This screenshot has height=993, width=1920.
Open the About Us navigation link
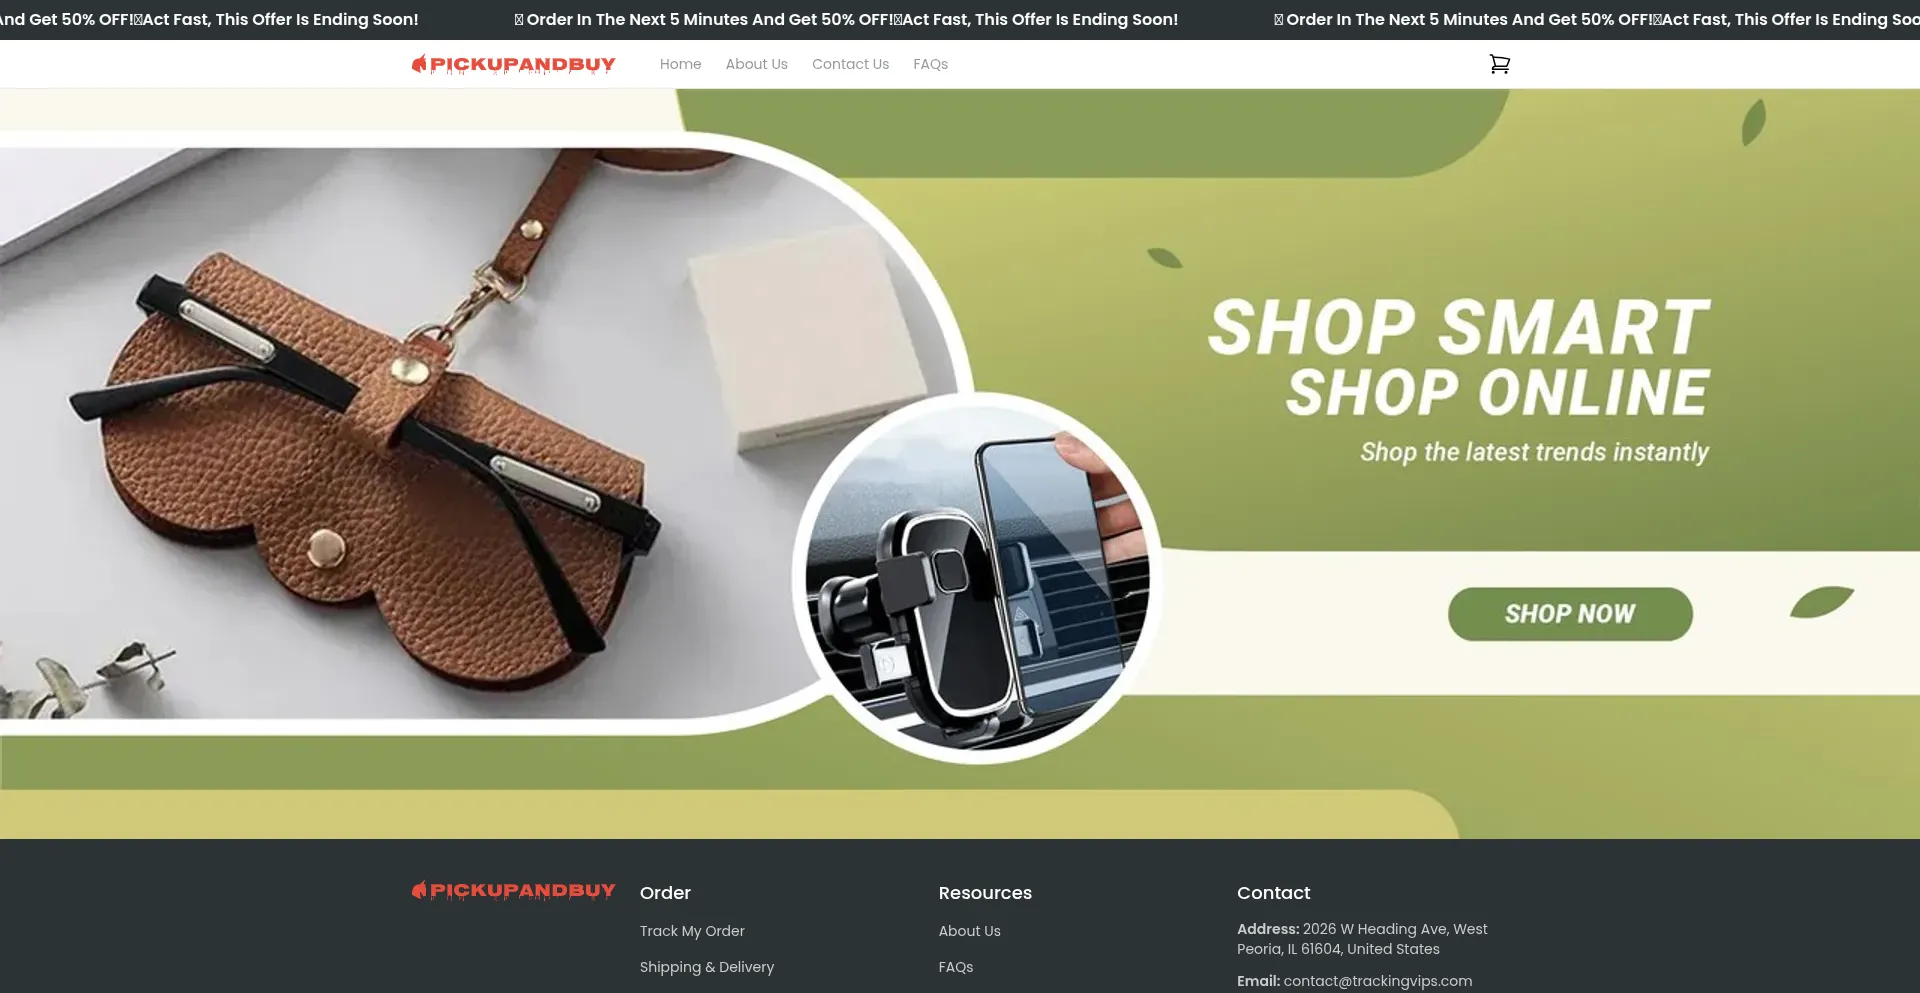click(x=756, y=64)
